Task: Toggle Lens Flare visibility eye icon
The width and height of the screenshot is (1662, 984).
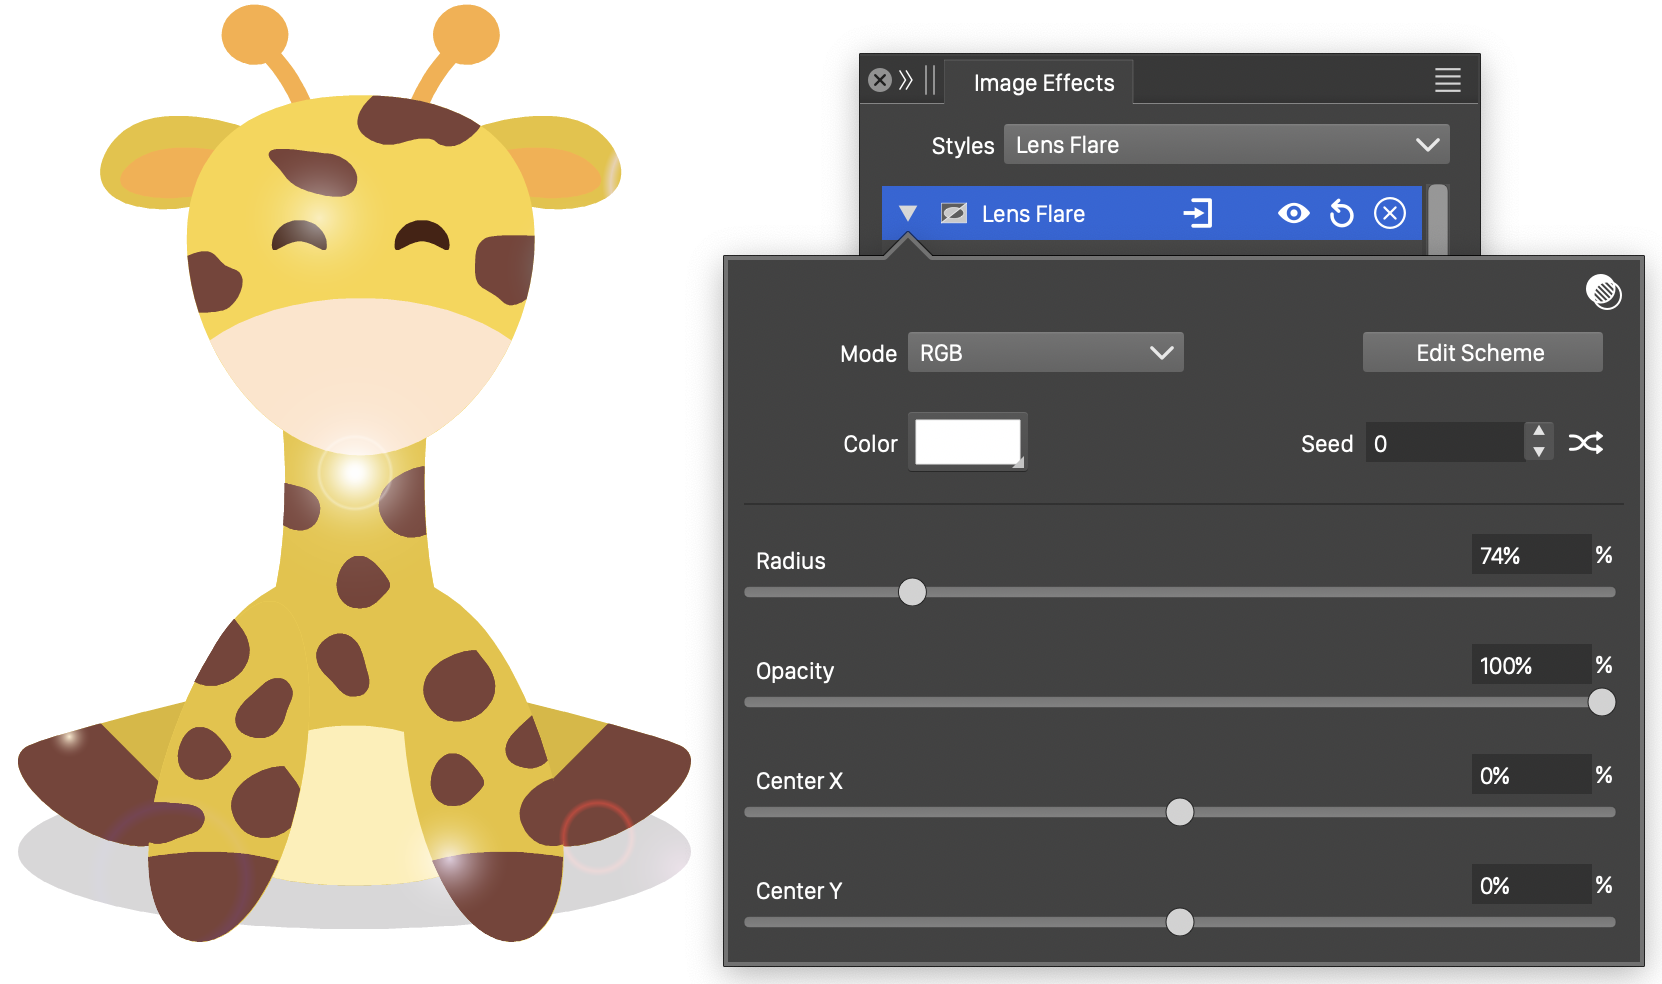Action: (1293, 213)
